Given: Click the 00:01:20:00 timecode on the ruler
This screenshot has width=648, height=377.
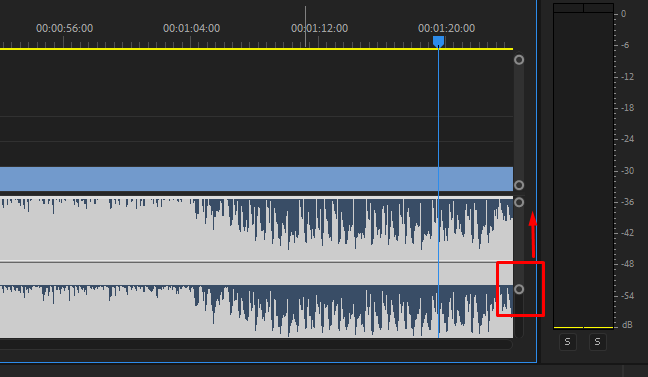Looking at the screenshot, I should point(446,28).
